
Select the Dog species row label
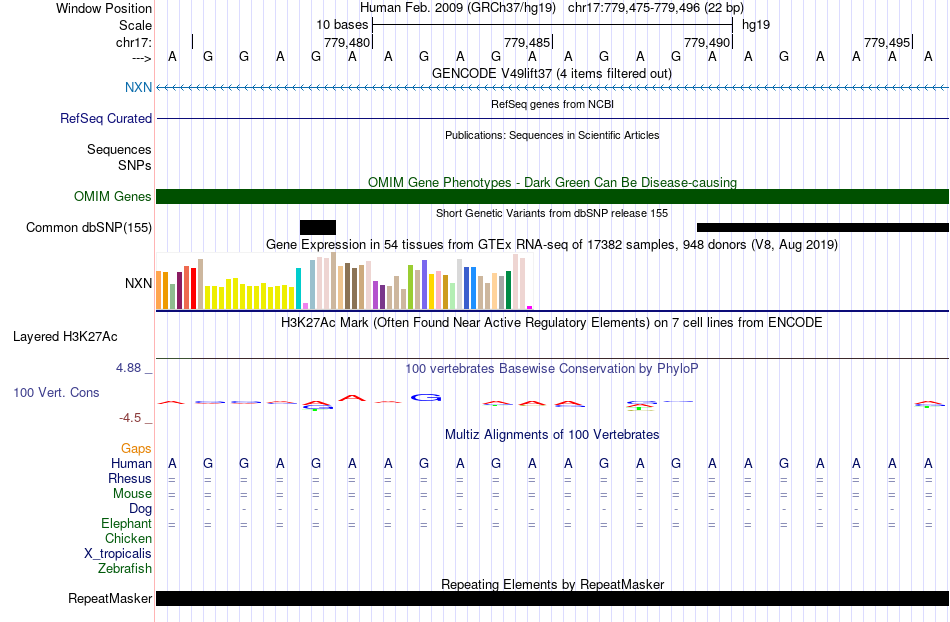tap(141, 509)
